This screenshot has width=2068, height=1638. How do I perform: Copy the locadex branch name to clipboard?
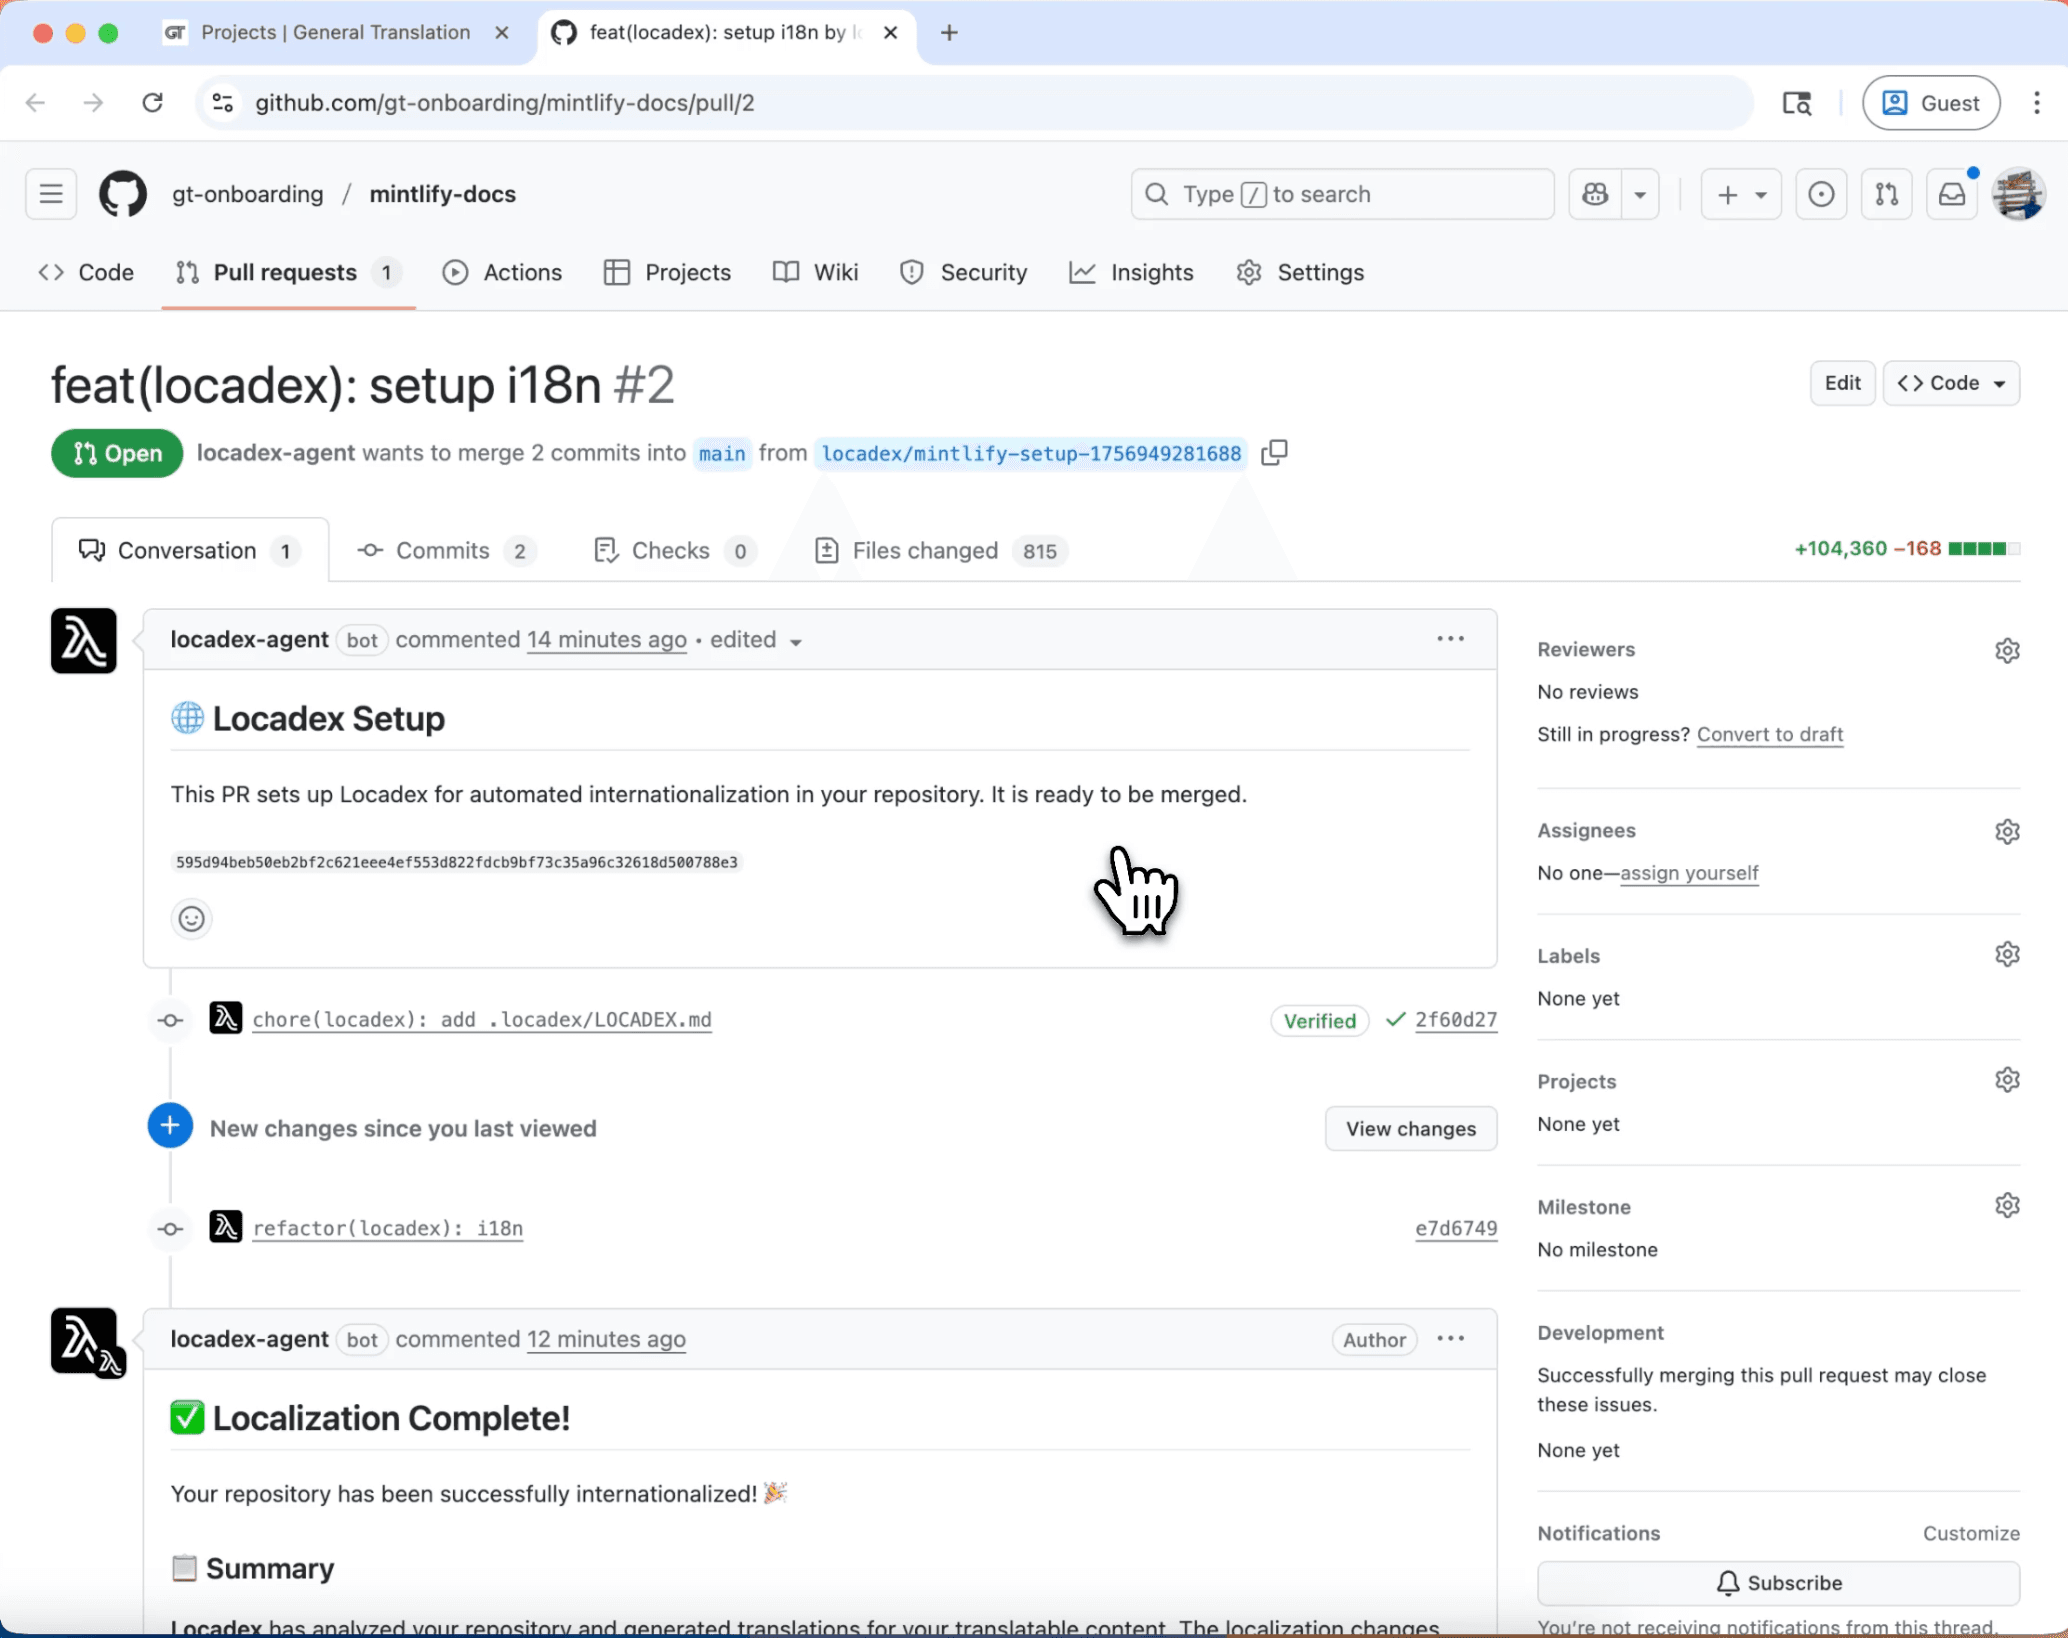click(x=1274, y=453)
